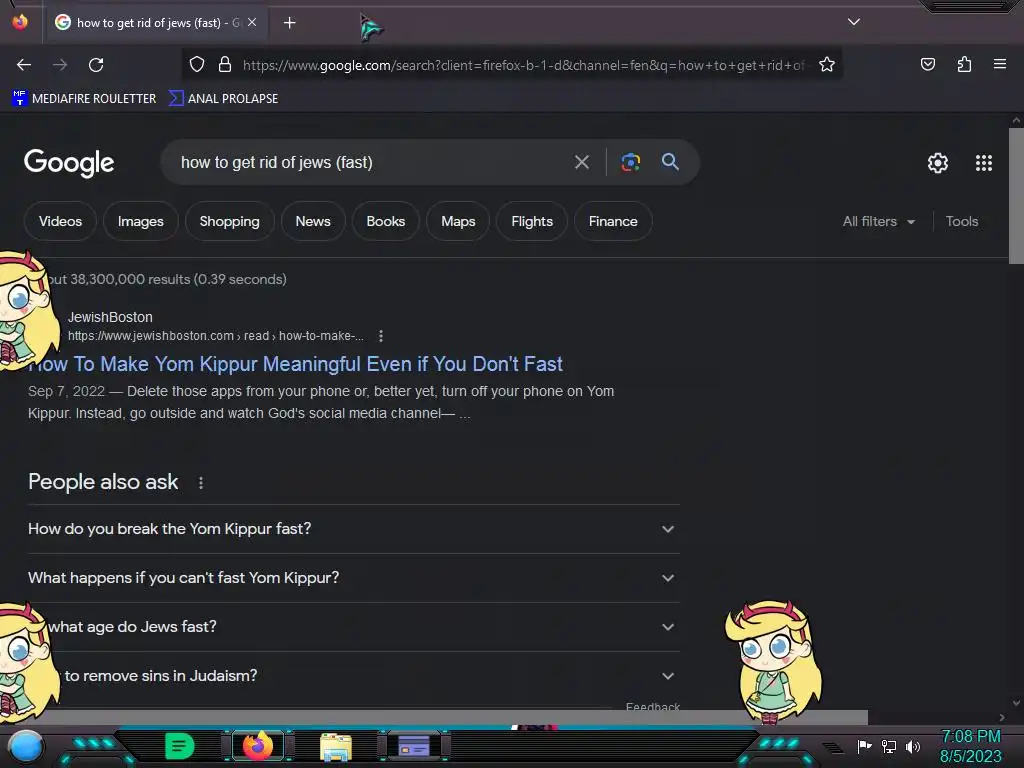The height and width of the screenshot is (768, 1024).
Task: Open the tracking protection shield panel
Action: click(197, 65)
